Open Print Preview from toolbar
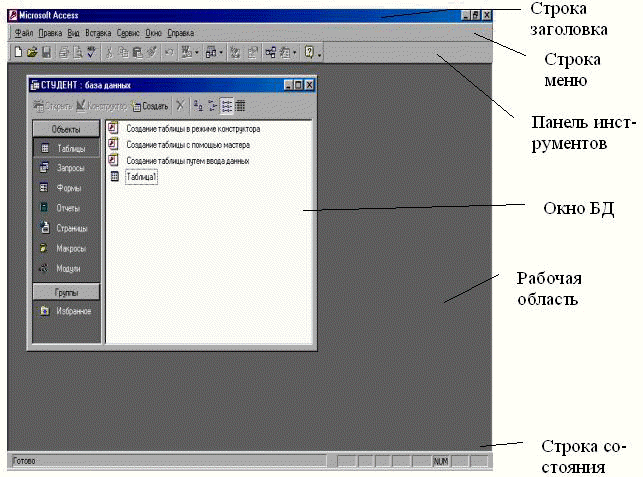 [78, 52]
